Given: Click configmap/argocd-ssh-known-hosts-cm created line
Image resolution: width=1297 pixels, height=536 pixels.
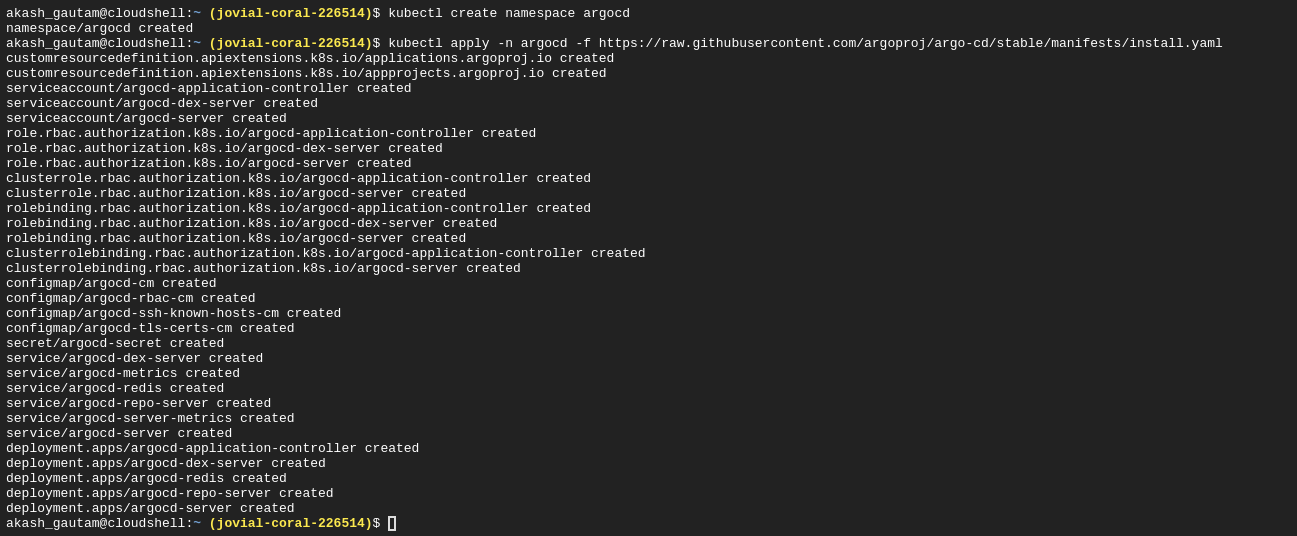Looking at the screenshot, I should [173, 313].
